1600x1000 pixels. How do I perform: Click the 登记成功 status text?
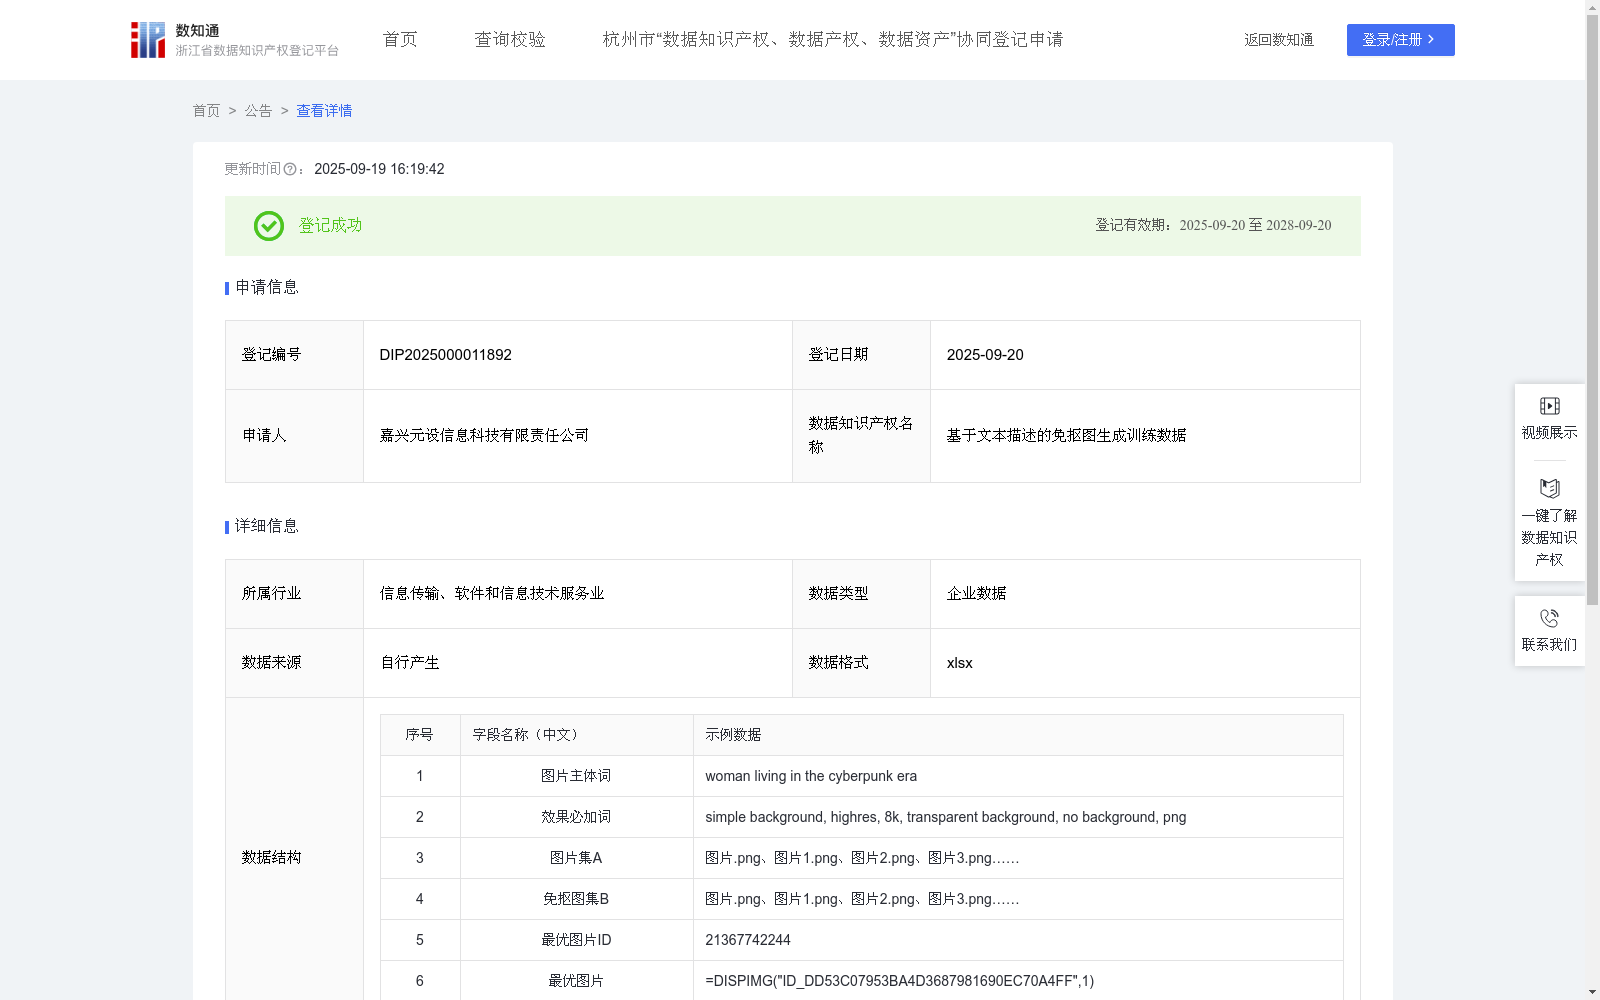[x=330, y=226]
